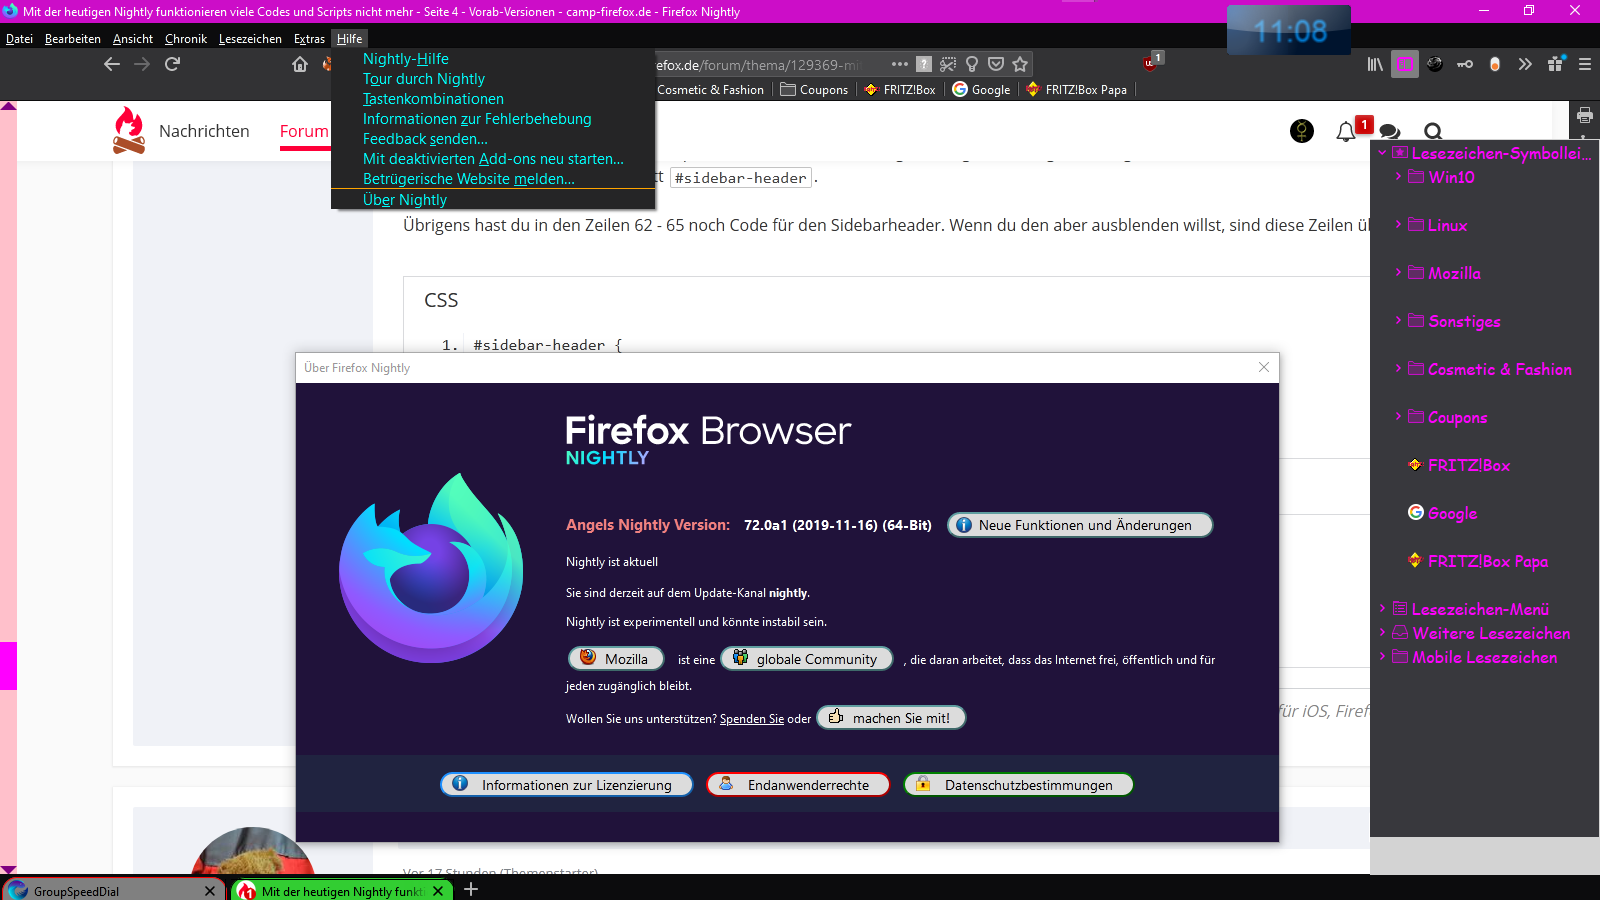
Task: Expand the Coupons folder in sidebar
Action: (x=1398, y=416)
